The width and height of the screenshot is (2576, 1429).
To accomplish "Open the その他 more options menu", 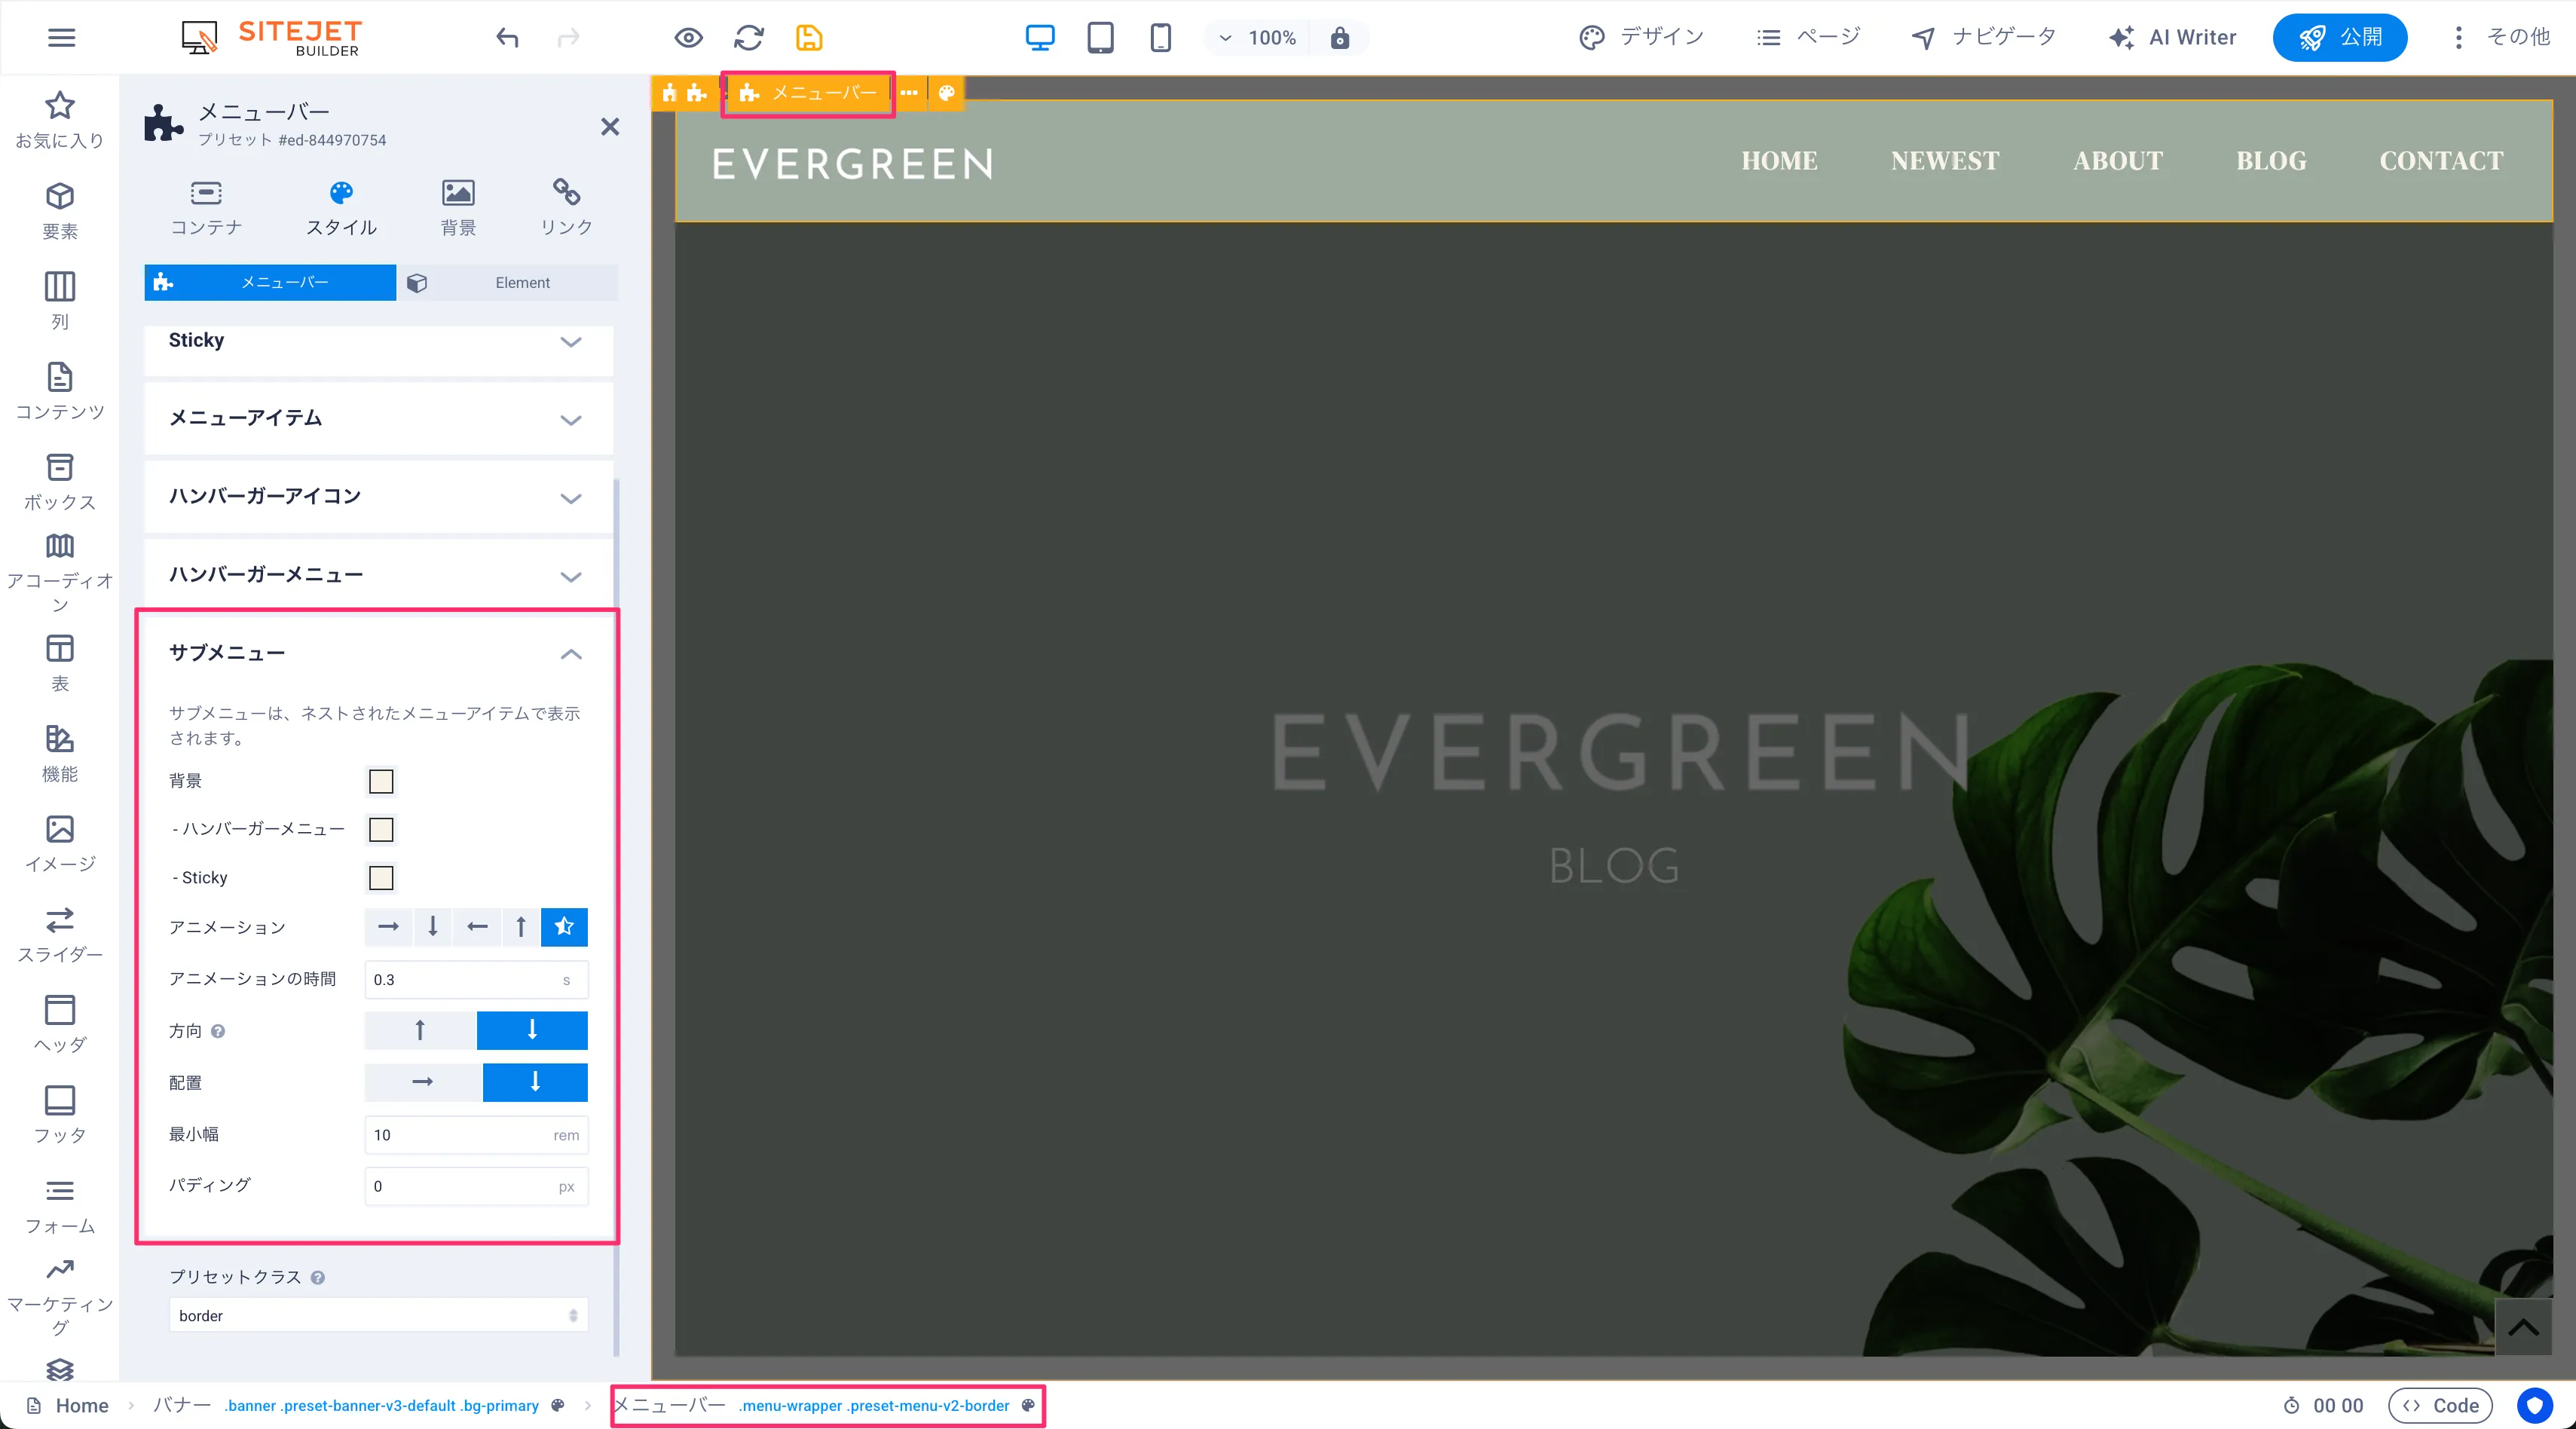I will click(x=2502, y=38).
